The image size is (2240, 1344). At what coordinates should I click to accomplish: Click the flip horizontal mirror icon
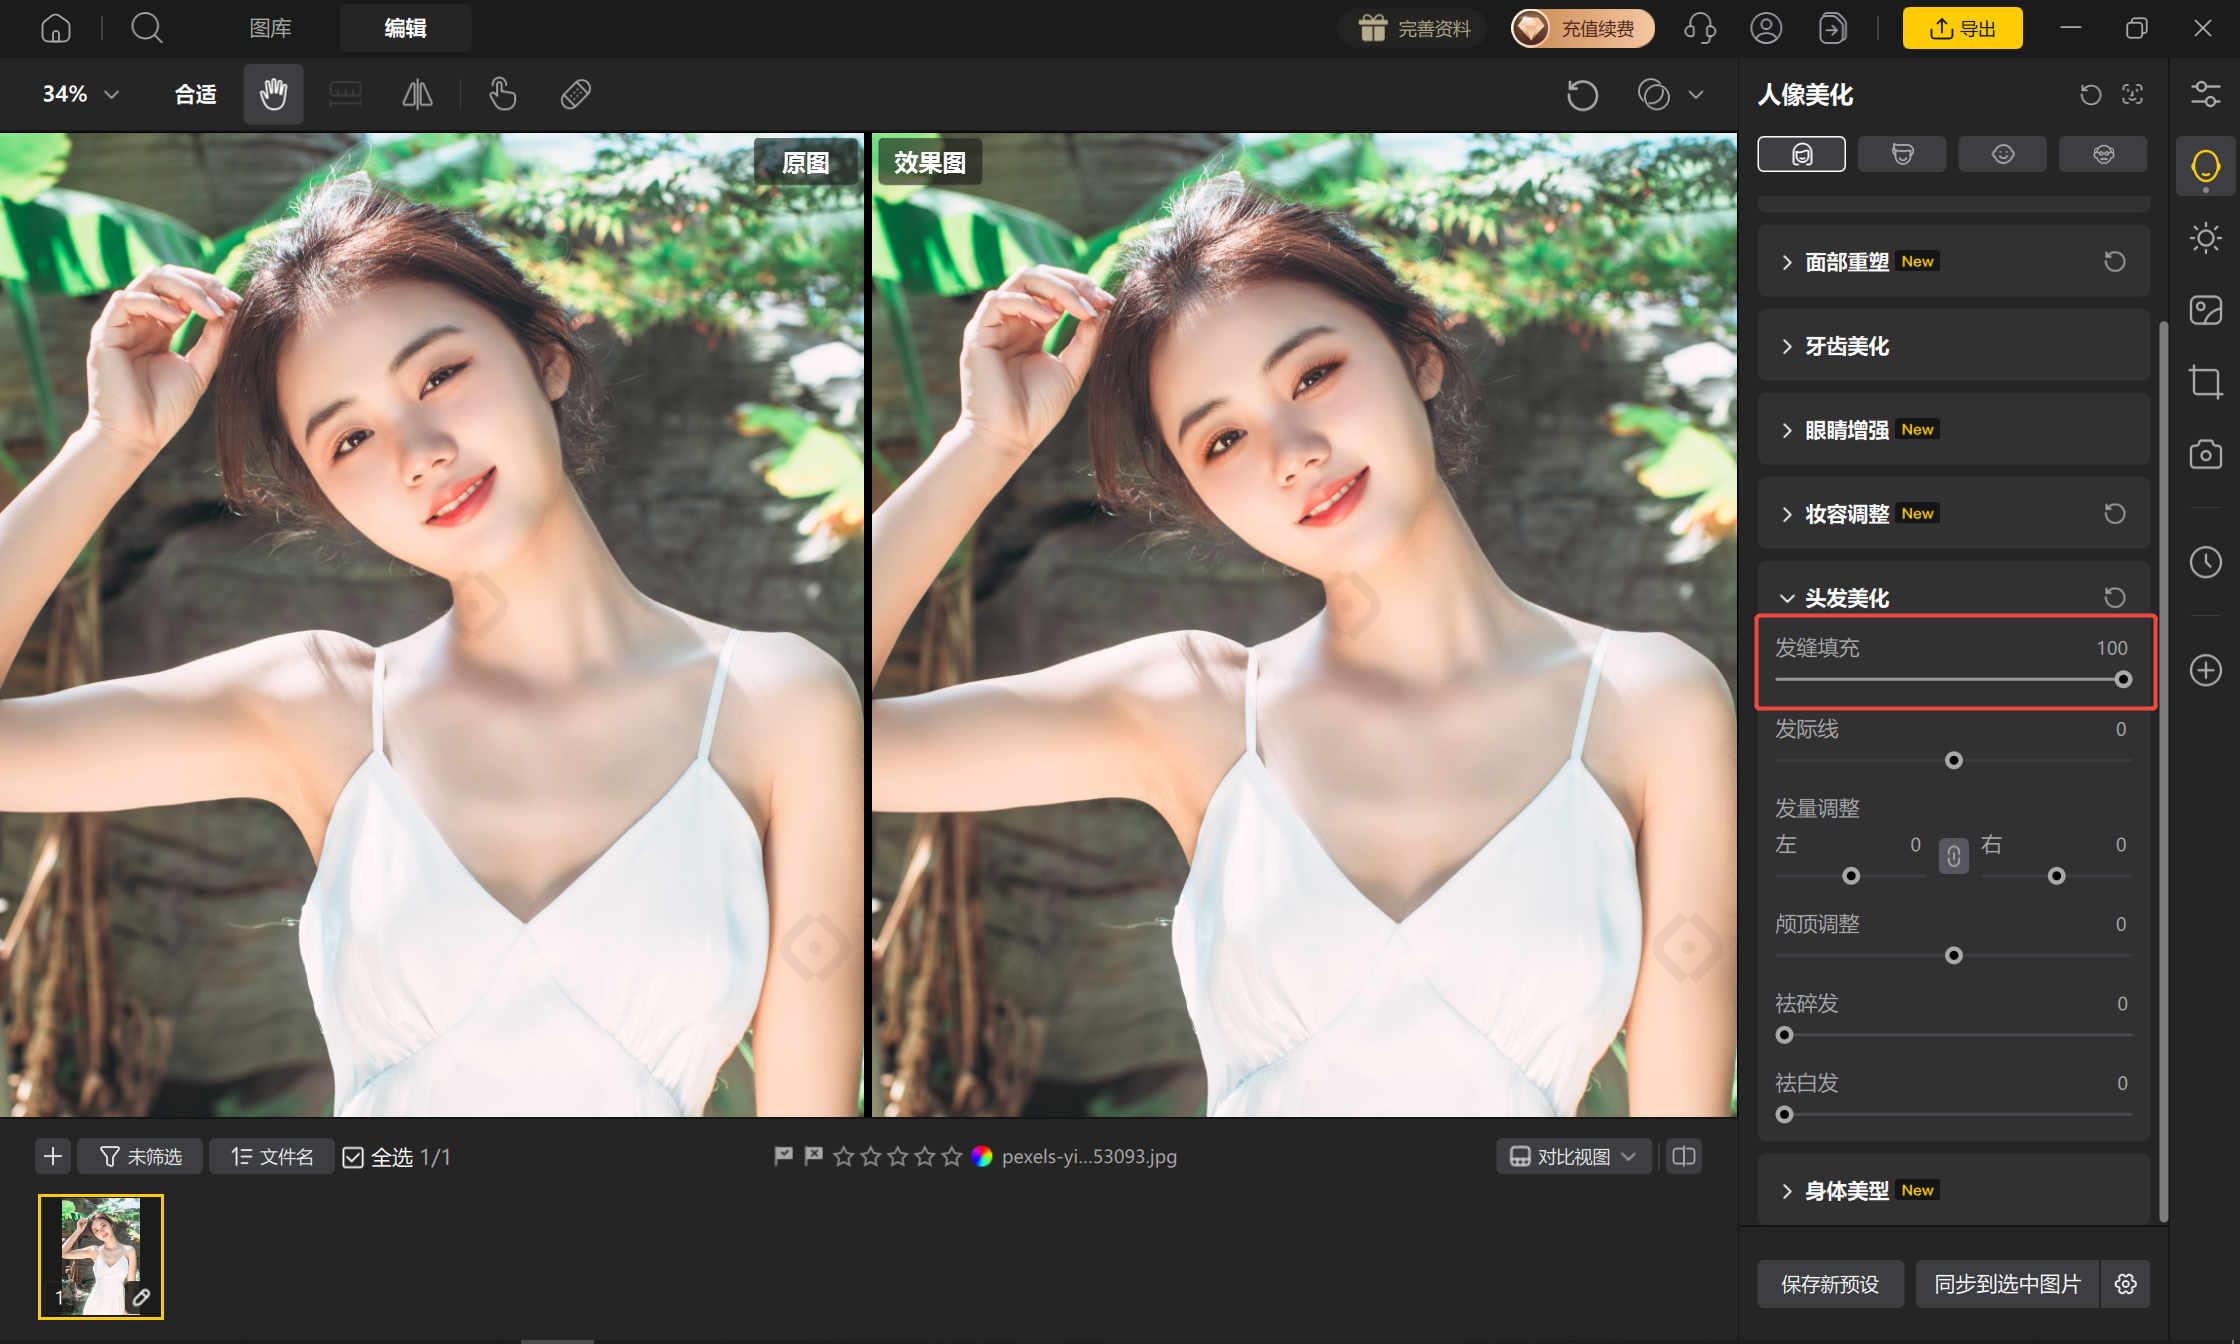(417, 94)
